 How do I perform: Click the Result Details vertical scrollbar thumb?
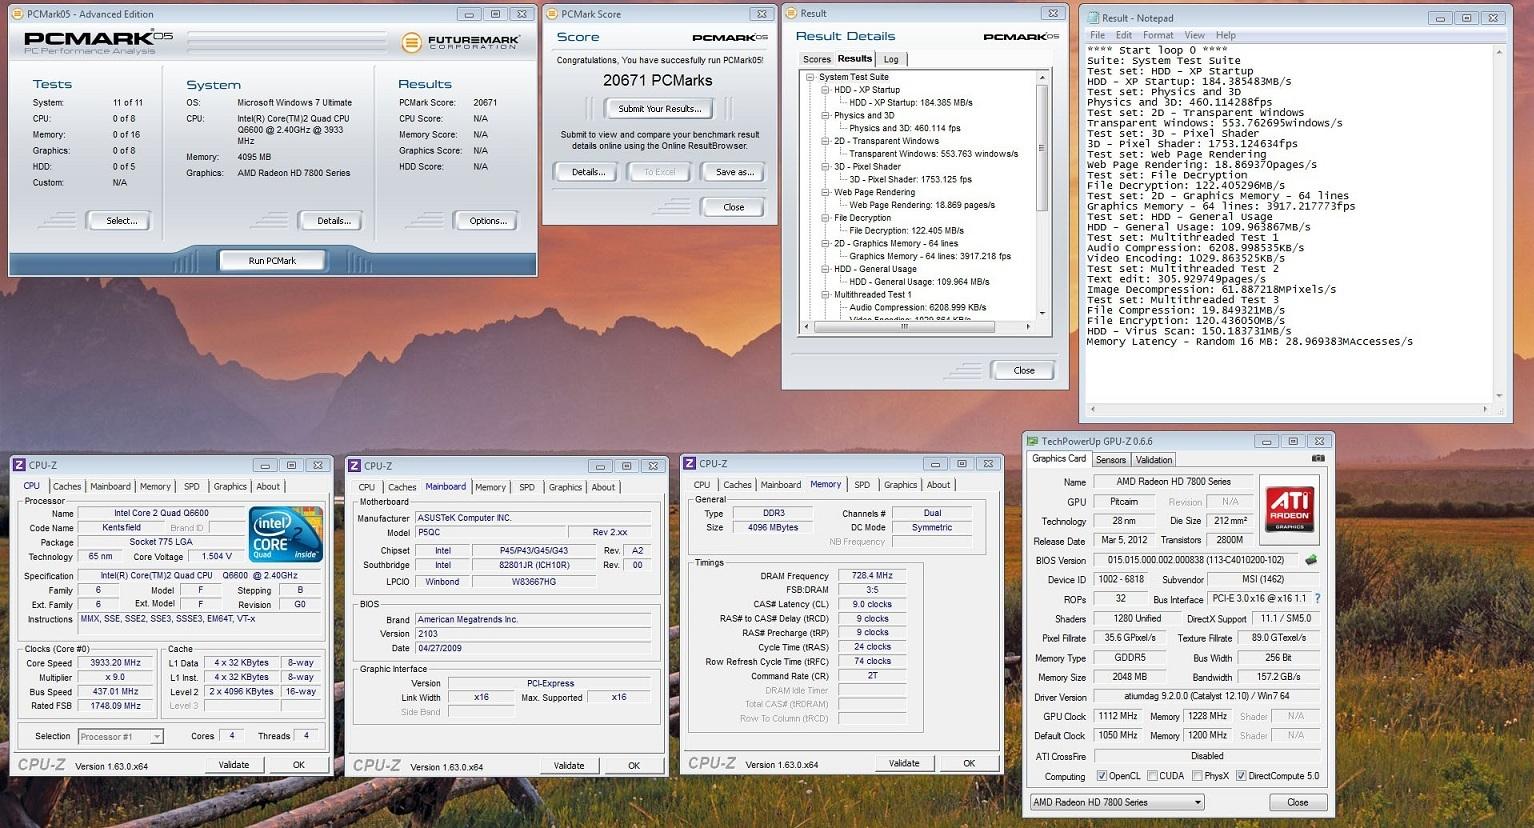(x=1041, y=147)
